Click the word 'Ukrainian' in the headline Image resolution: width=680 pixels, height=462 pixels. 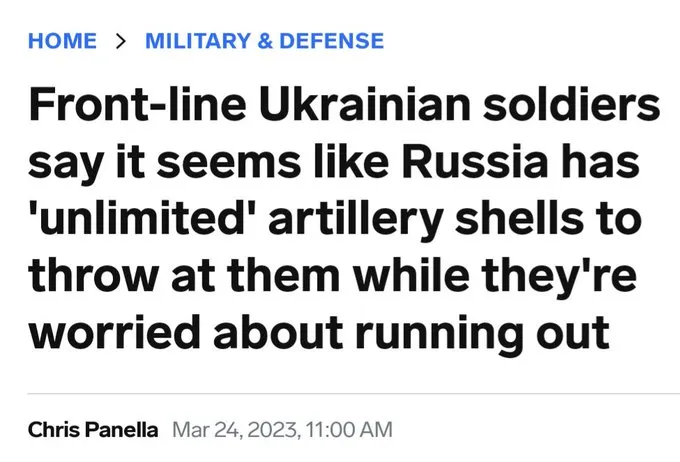coord(320,107)
